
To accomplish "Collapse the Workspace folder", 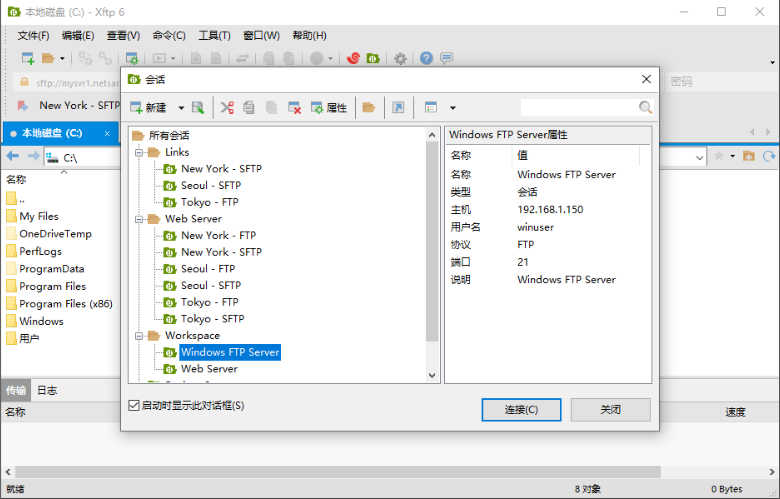I will pos(139,336).
